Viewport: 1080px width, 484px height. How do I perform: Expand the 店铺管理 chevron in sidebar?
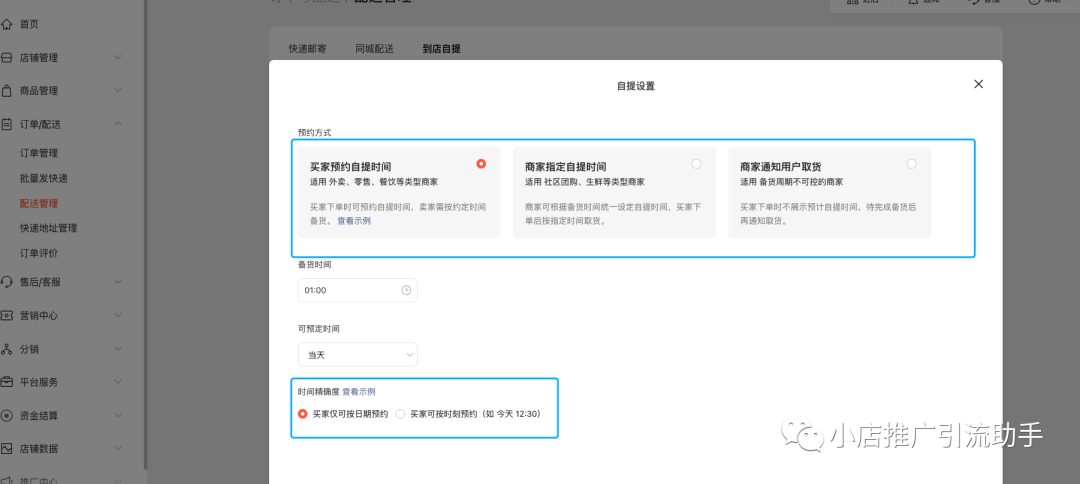118,58
